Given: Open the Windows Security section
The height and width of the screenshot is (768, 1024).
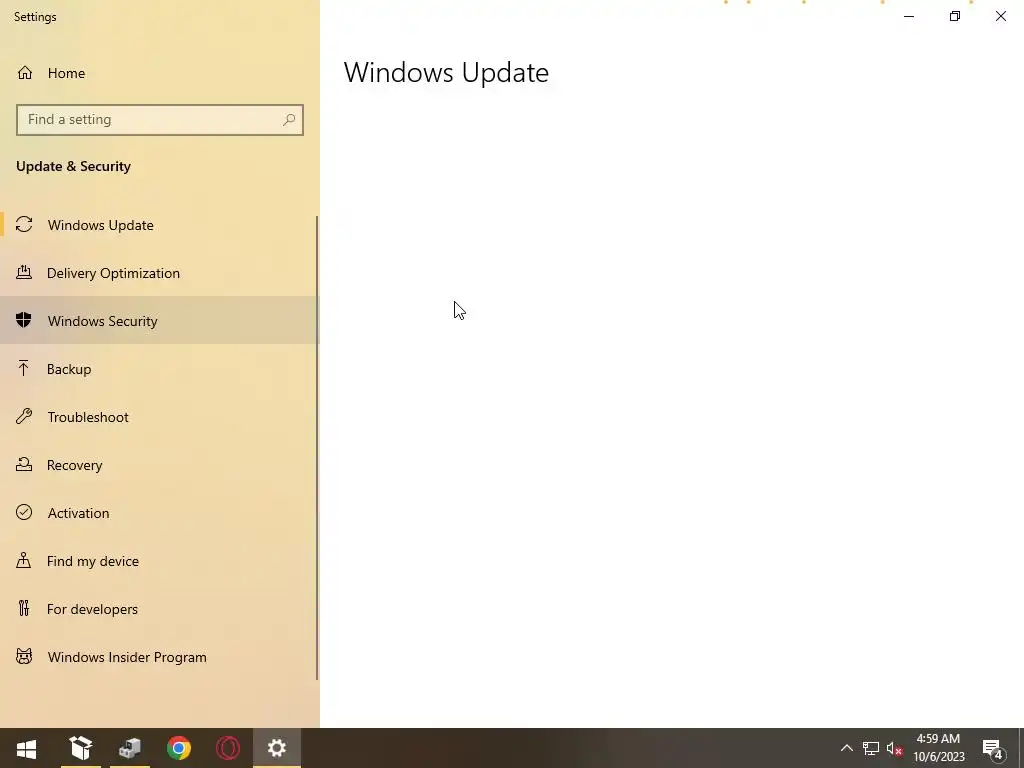Looking at the screenshot, I should coord(160,321).
